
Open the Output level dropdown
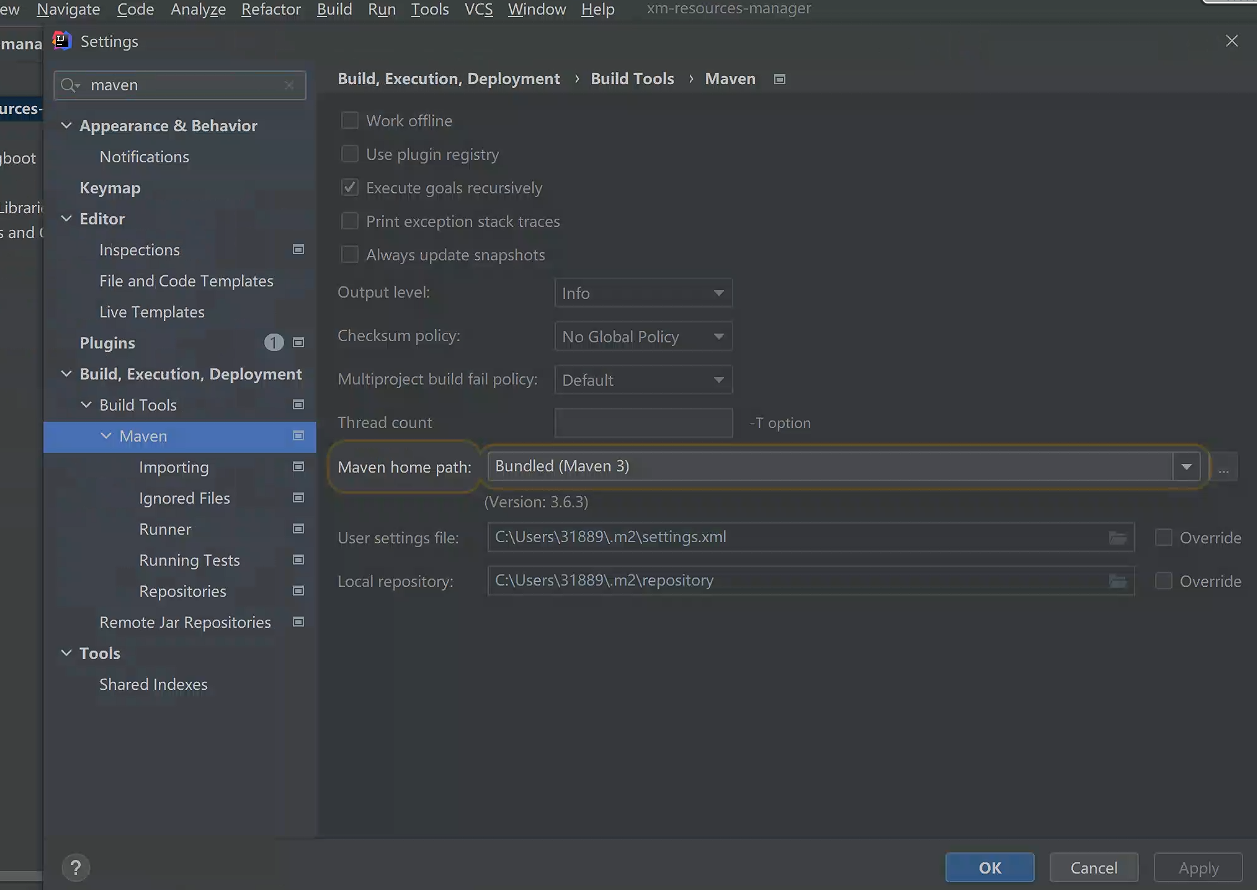[x=643, y=293]
